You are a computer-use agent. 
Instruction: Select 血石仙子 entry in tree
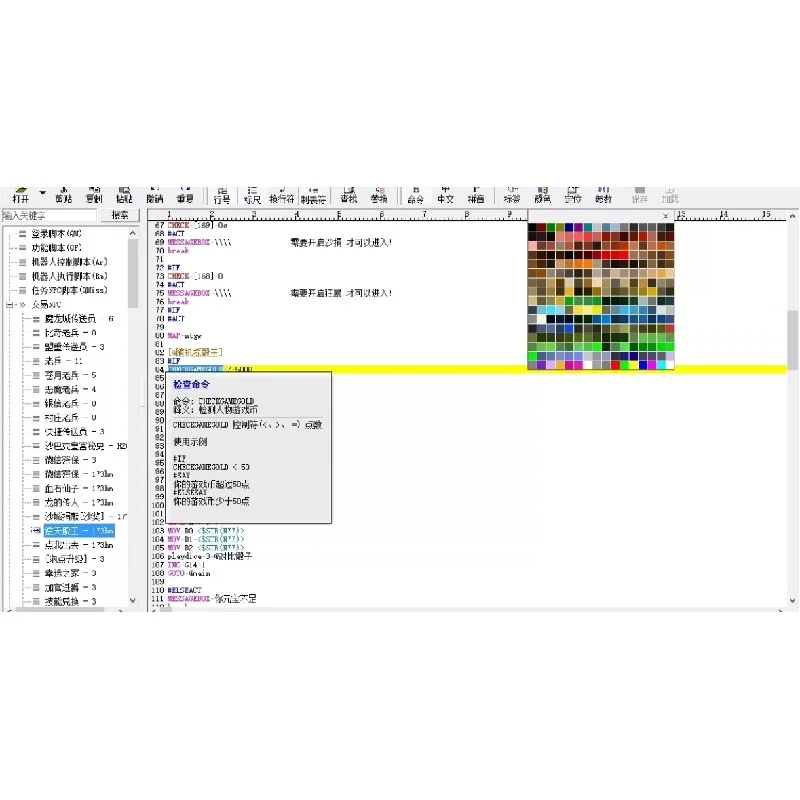pos(79,488)
